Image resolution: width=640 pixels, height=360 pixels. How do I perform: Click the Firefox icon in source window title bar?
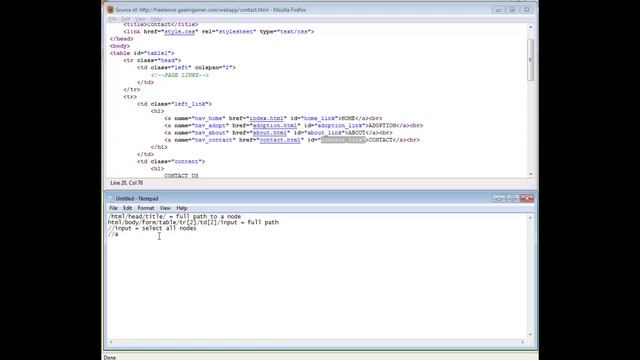point(110,10)
